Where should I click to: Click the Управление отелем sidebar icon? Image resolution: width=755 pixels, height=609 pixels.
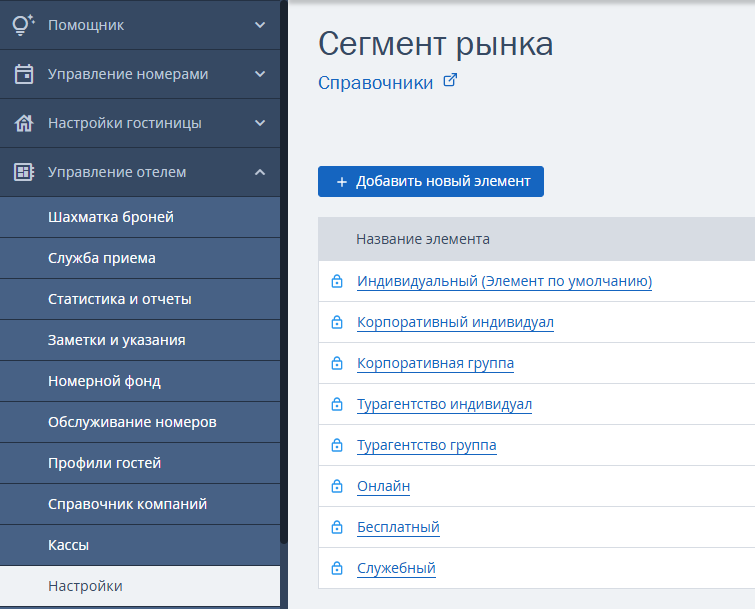(24, 172)
